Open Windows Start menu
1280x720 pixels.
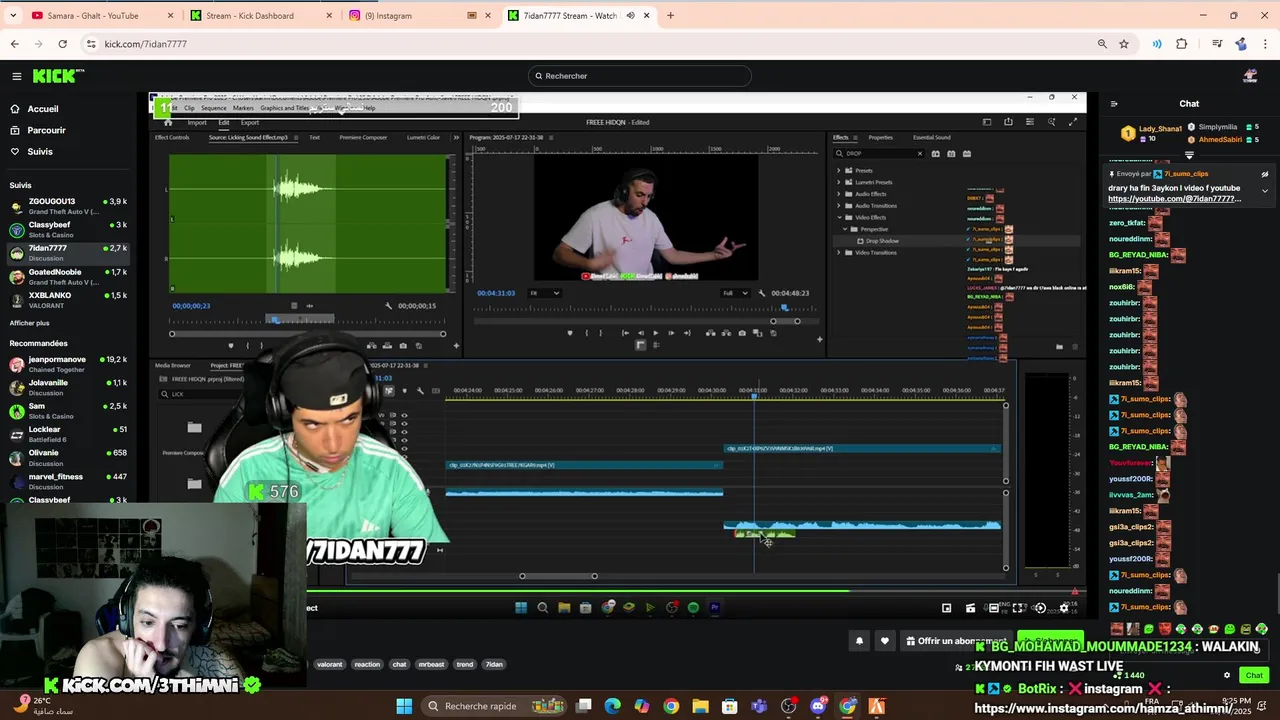pyautogui.click(x=404, y=706)
